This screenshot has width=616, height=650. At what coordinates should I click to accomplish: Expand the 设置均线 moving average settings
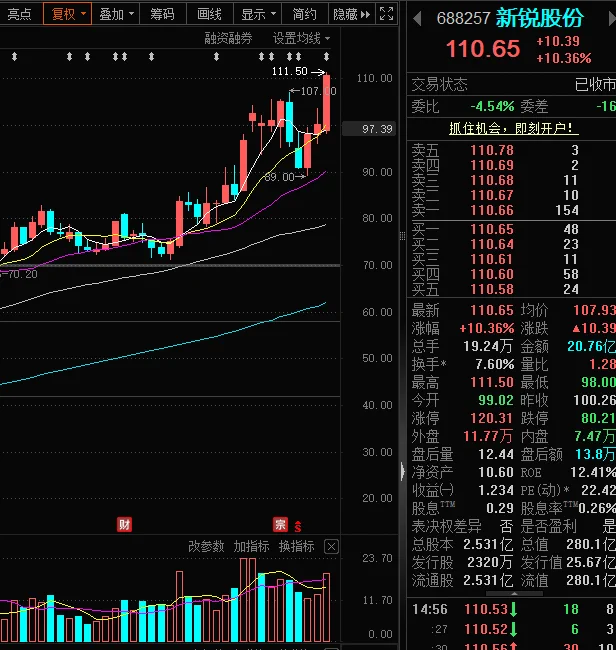pos(301,39)
